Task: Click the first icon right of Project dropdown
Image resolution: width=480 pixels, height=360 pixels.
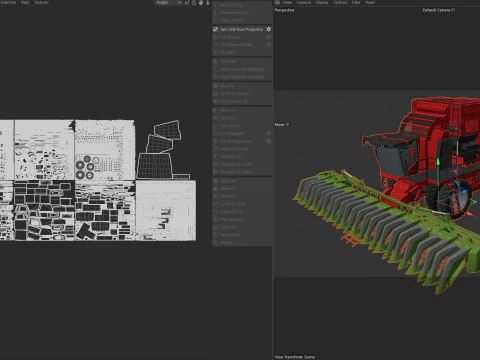Action: 187,3
